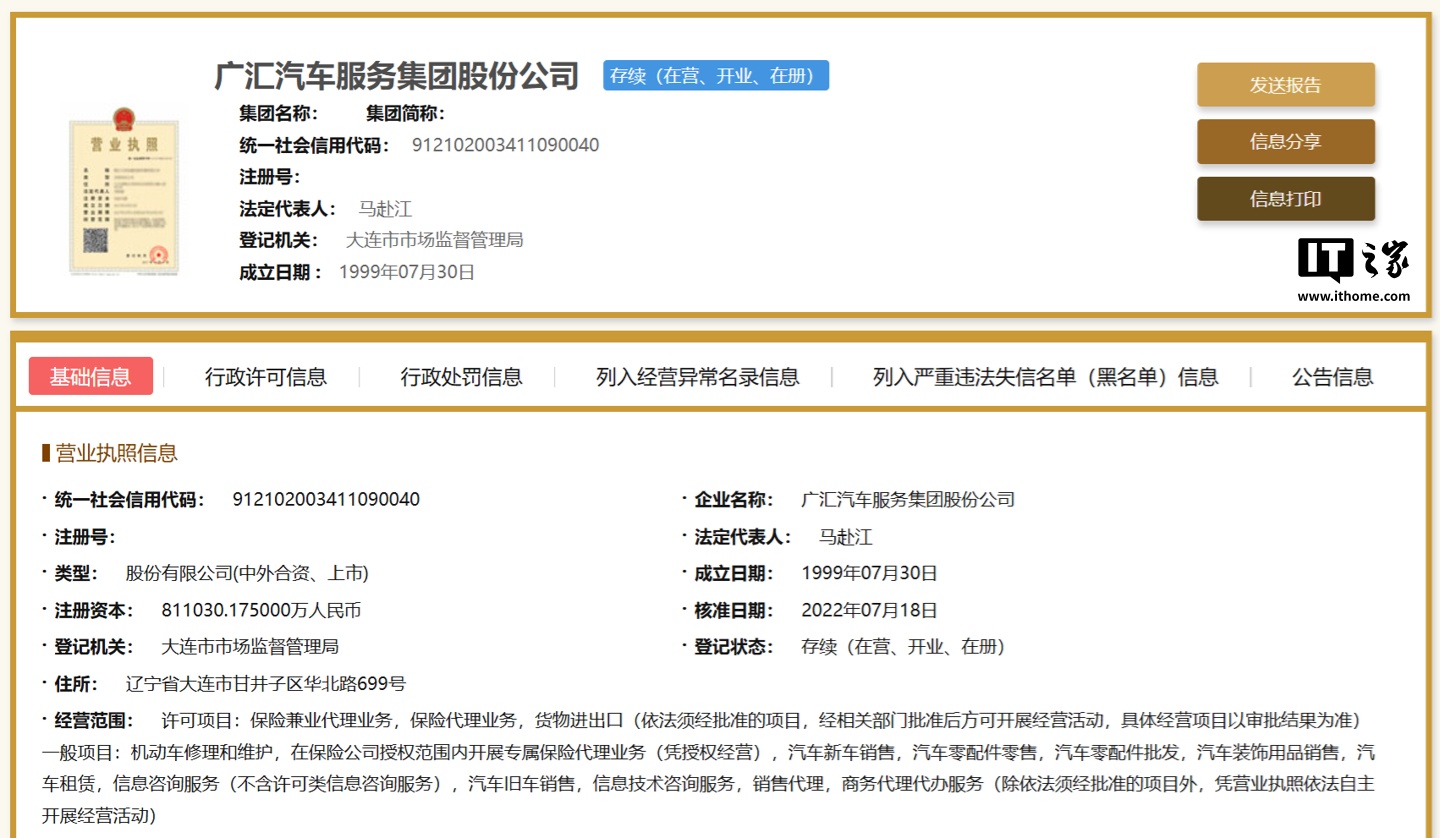Click 登记状态 value 存续（在营、开业、在册）
Viewport: 1440px width, 838px height.
point(903,647)
